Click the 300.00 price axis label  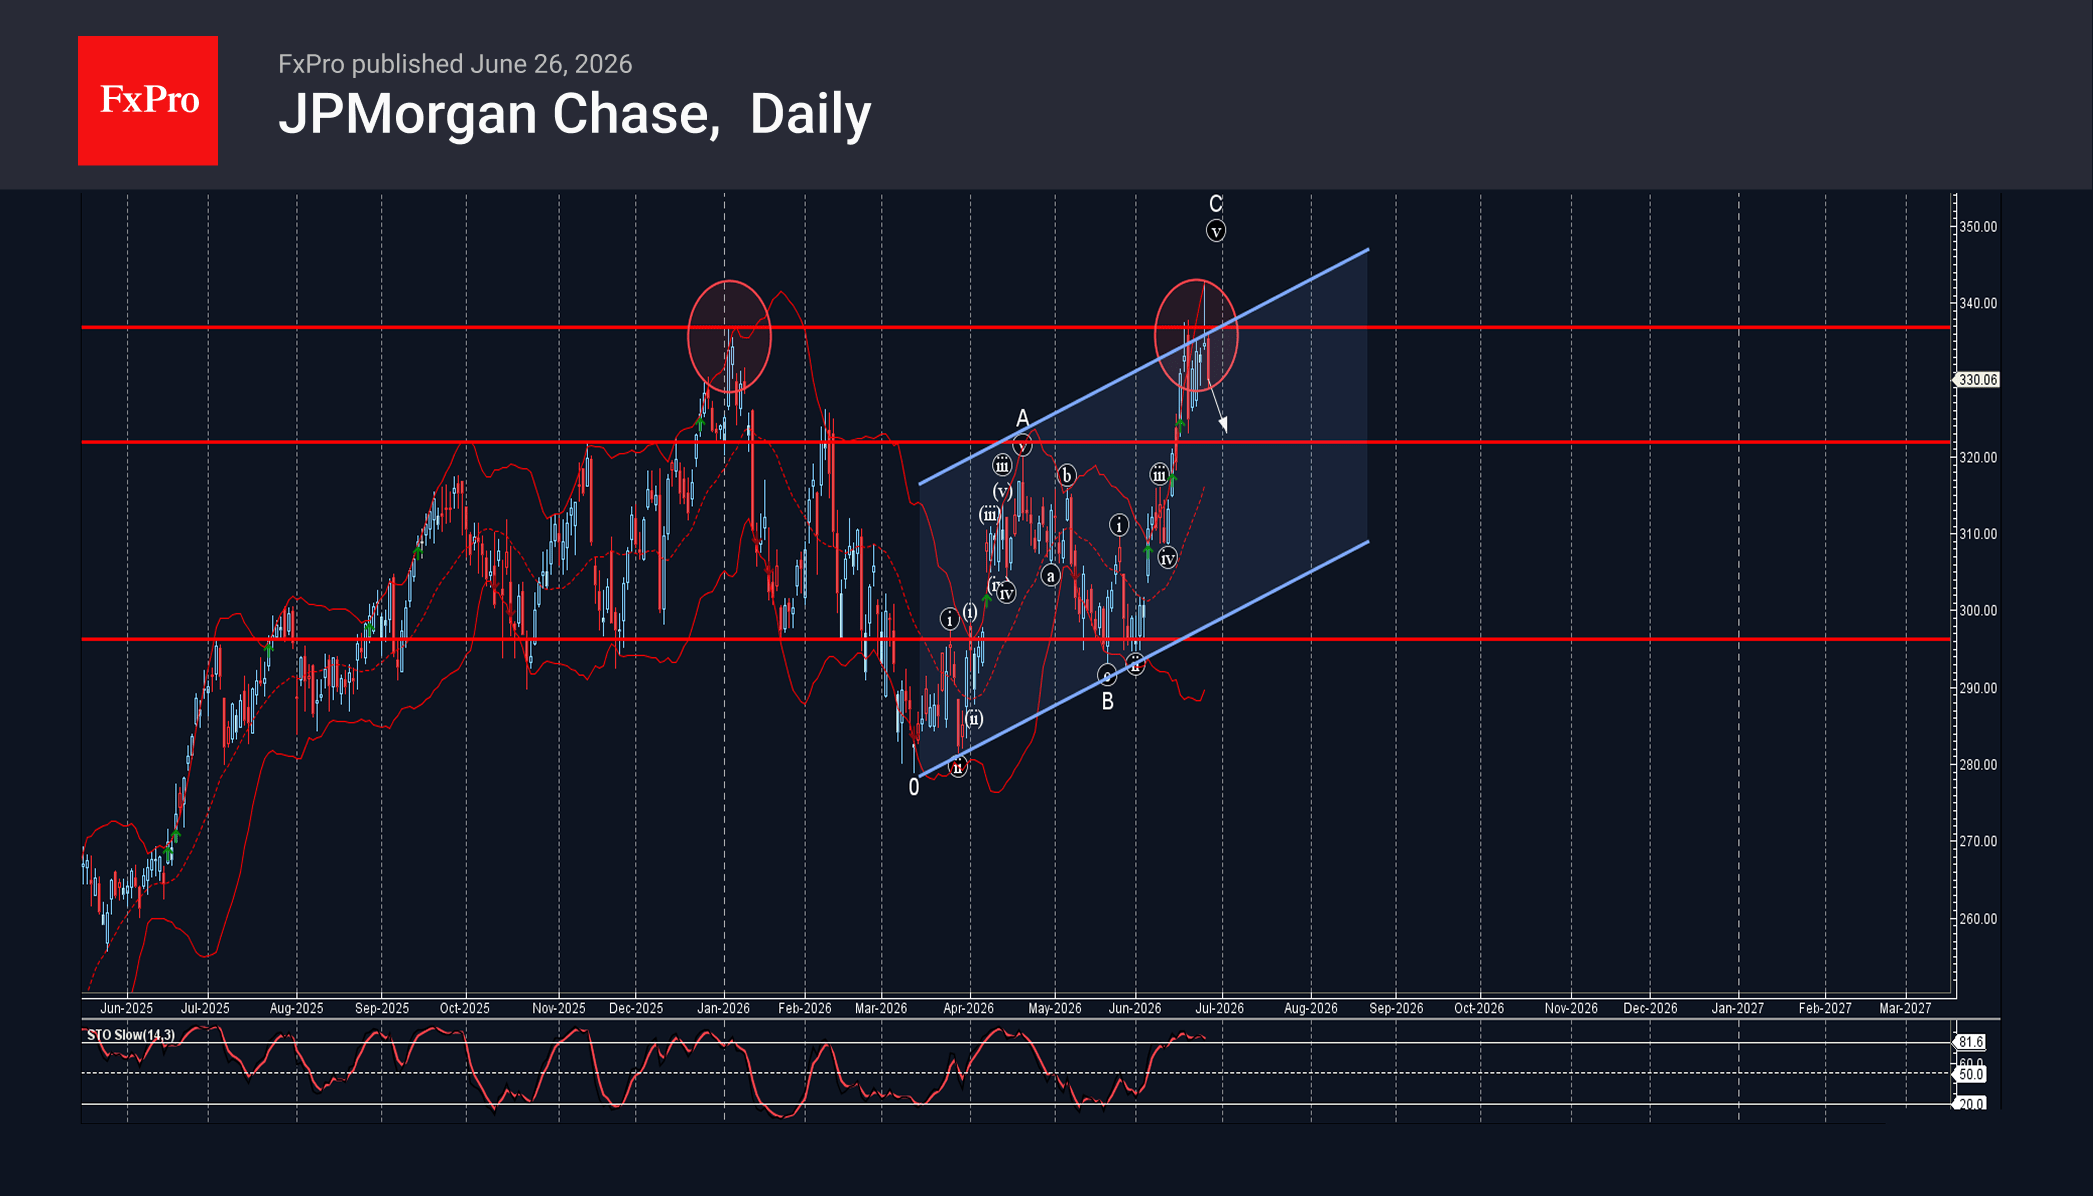coord(1977,611)
